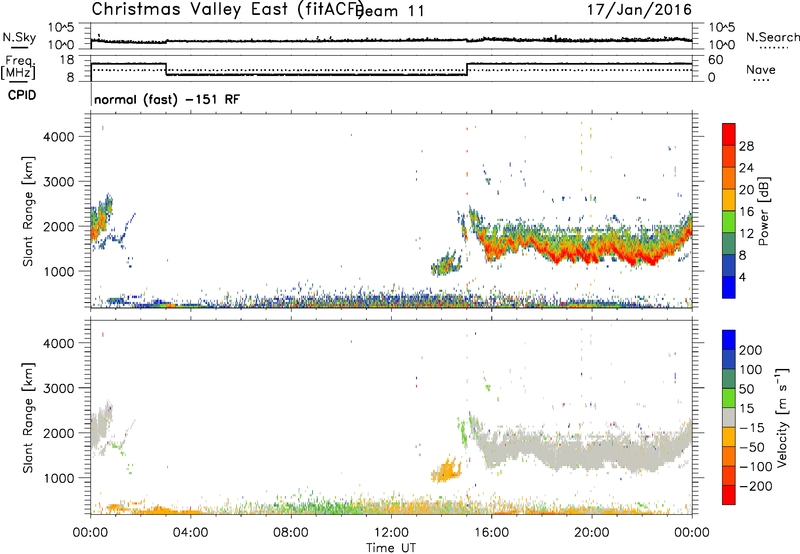This screenshot has width=800, height=554.
Task: Click the title 'Christmas Valley East (fitACF)'
Action: (228, 10)
